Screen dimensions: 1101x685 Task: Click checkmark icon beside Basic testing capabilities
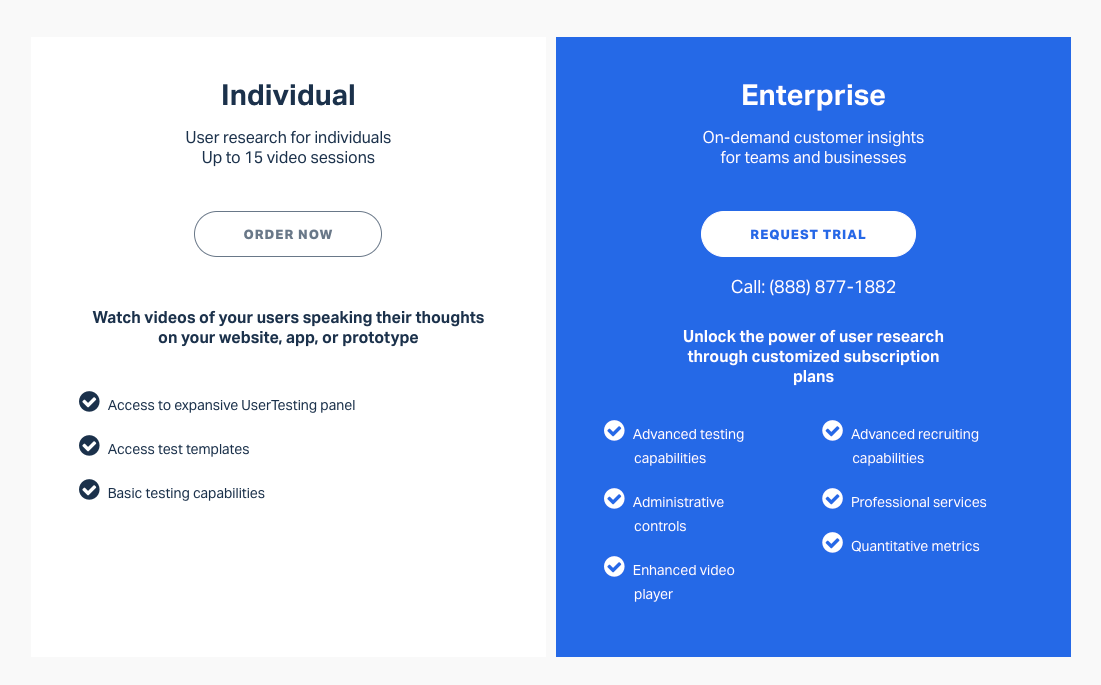89,489
